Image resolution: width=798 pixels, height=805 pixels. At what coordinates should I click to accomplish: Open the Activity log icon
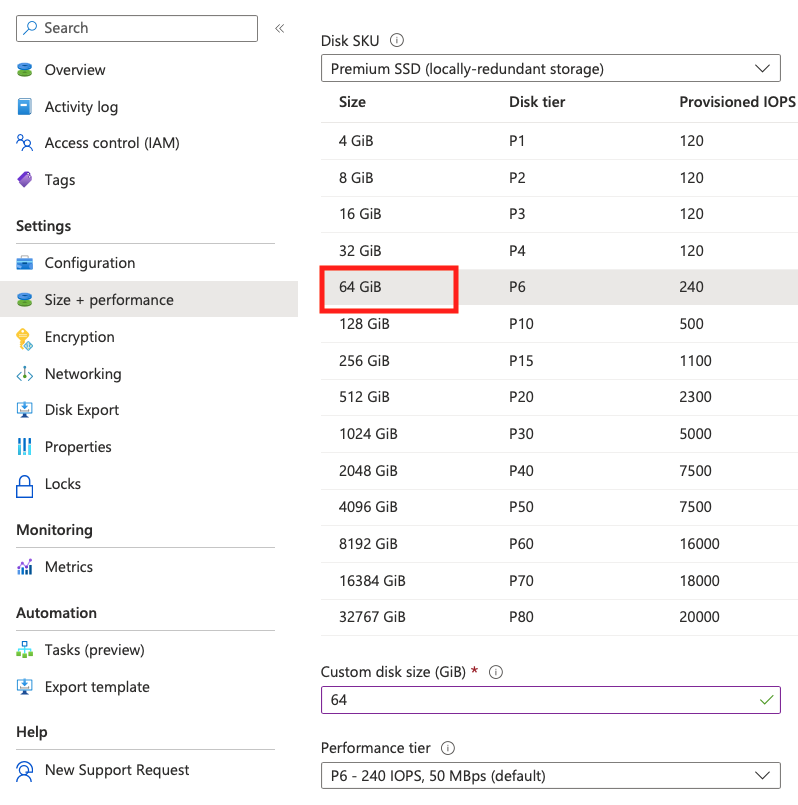[x=25, y=107]
